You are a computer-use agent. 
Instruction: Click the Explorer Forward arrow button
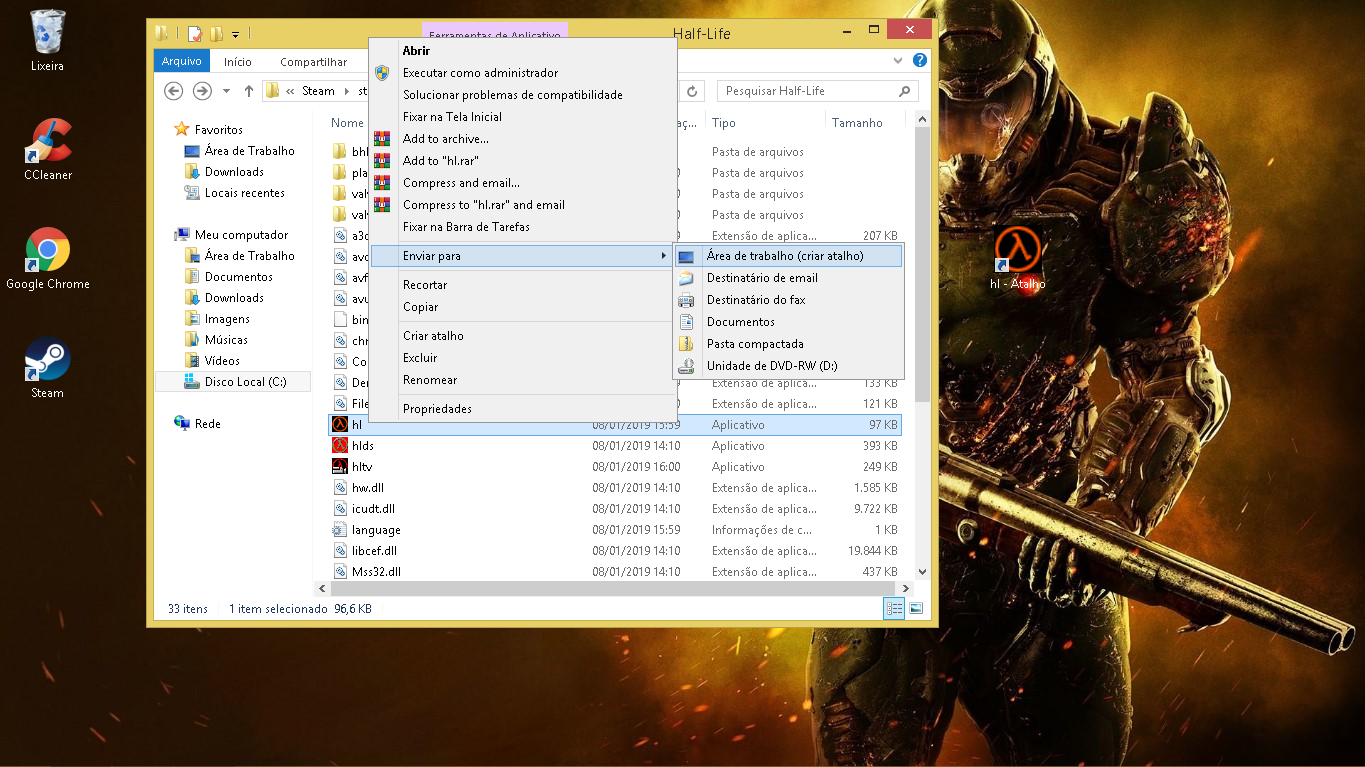point(202,91)
